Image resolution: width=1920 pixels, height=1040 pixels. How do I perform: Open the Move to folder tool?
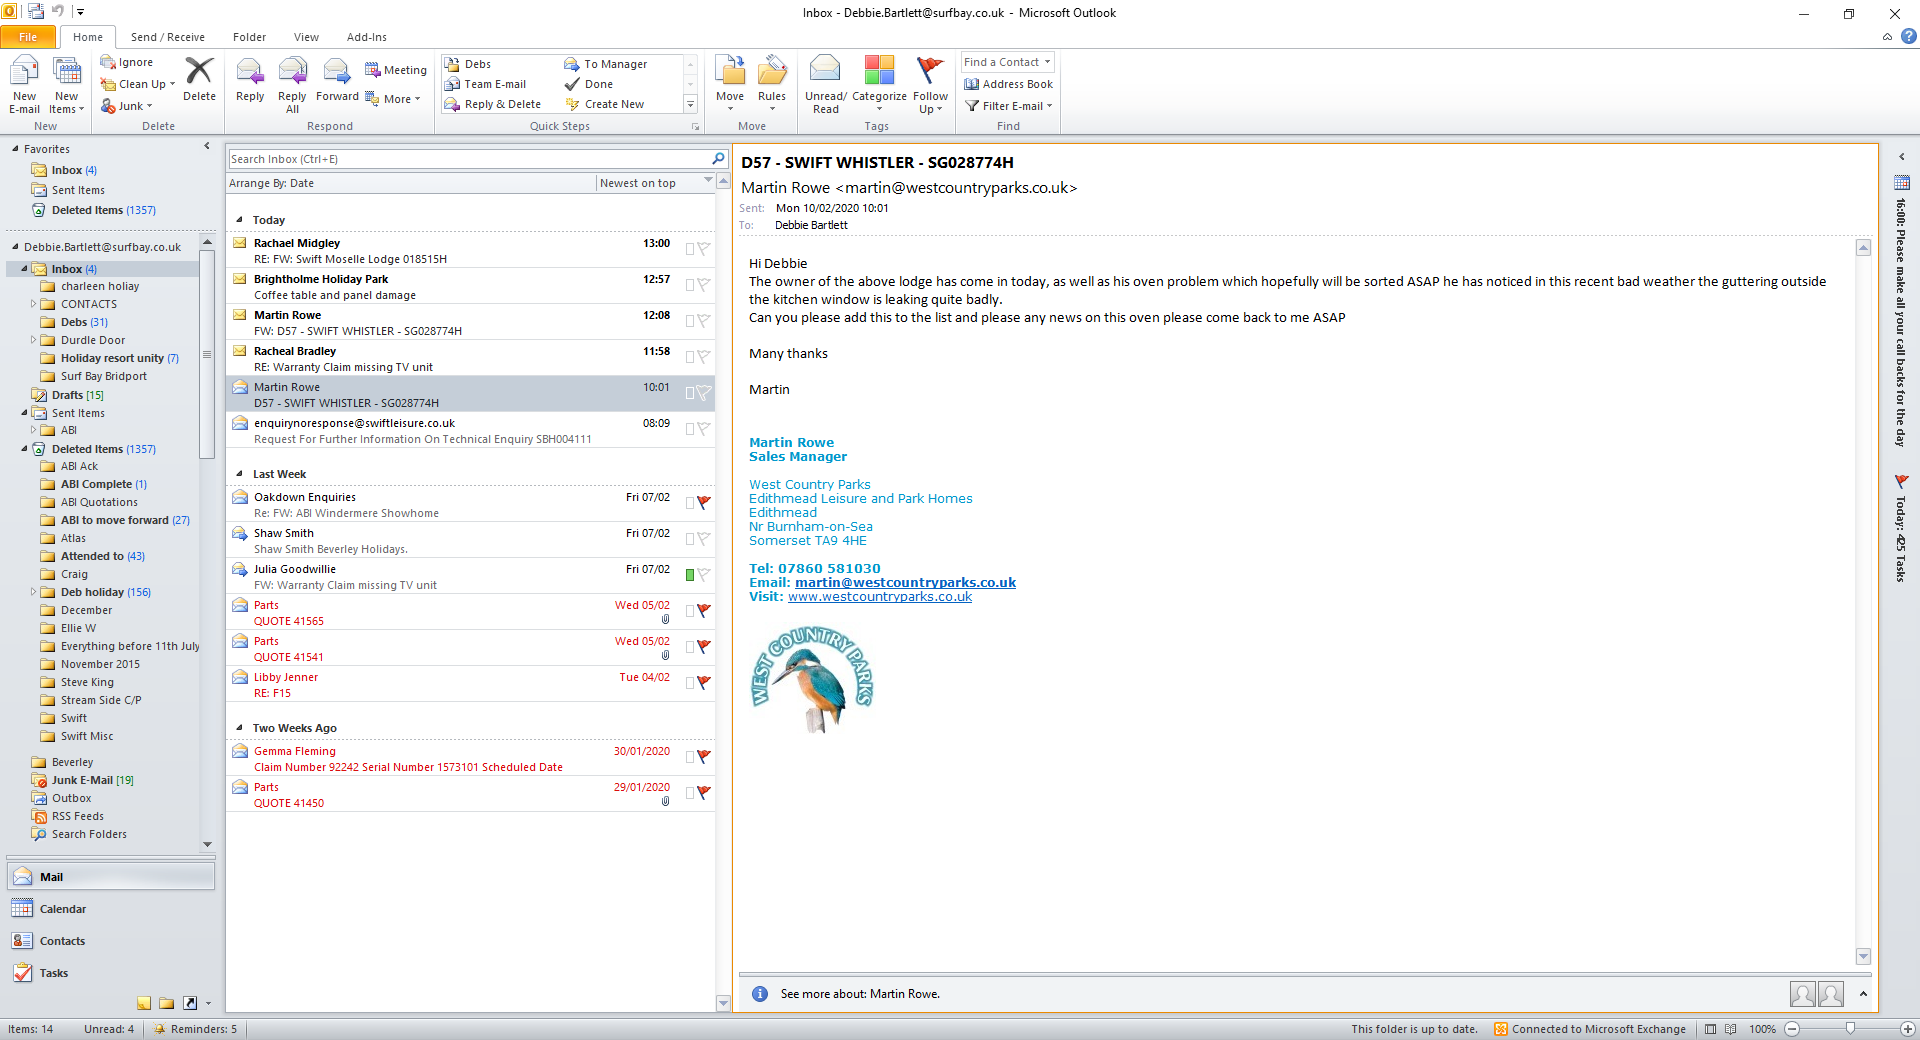pyautogui.click(x=730, y=85)
